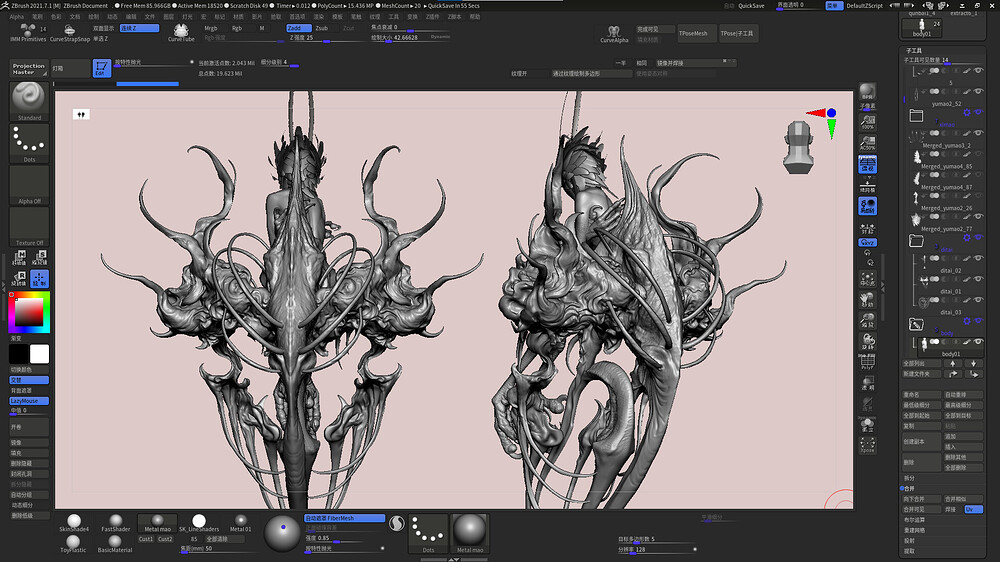The height and width of the screenshot is (562, 1000).
Task: Toggle Edit mode button
Action: (101, 68)
